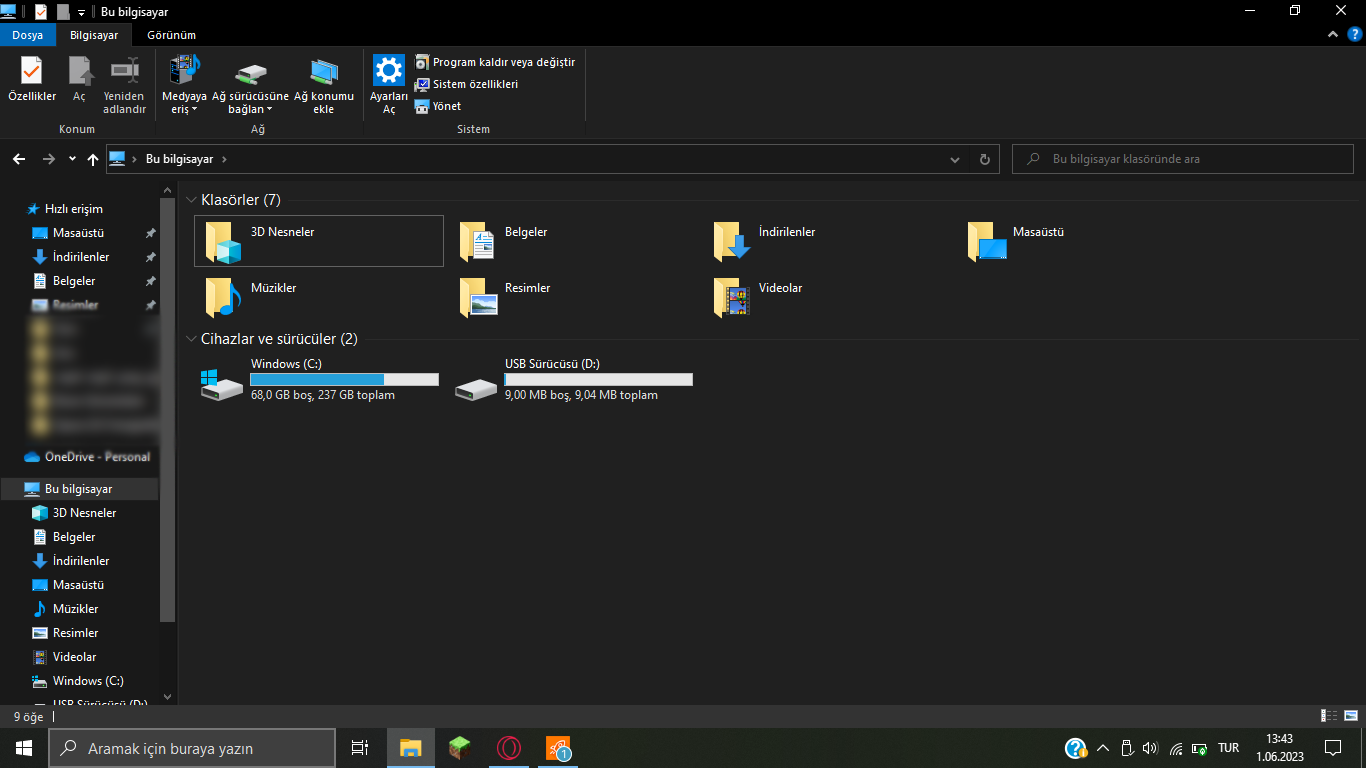Choose Yeniden adlandır in the ribbon
This screenshot has width=1366, height=768.
[x=125, y=85]
